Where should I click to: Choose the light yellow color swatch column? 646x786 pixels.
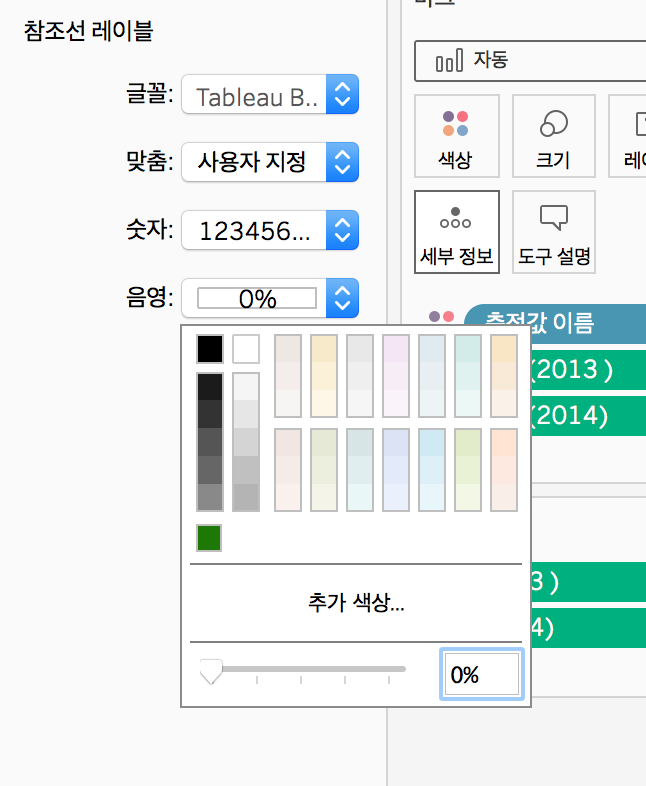tap(324, 376)
